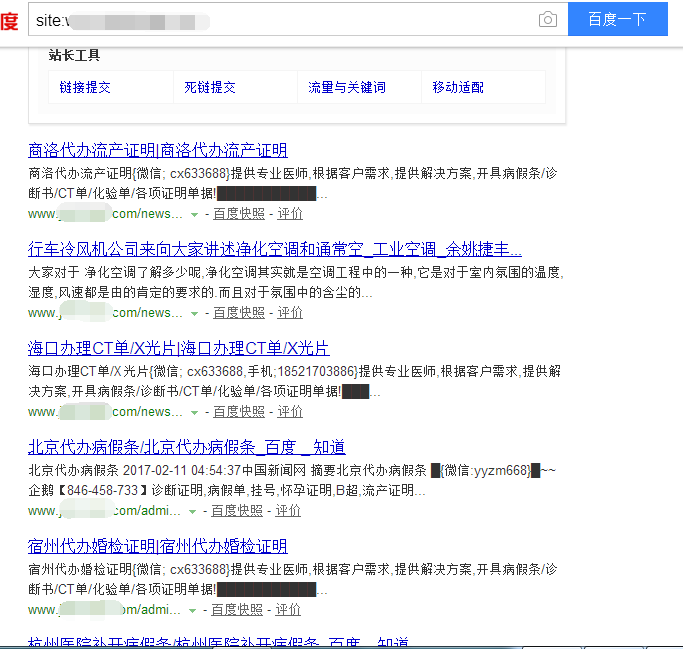Expand dropdown arrow beside 海口办理CT单 result URL

[x=194, y=412]
